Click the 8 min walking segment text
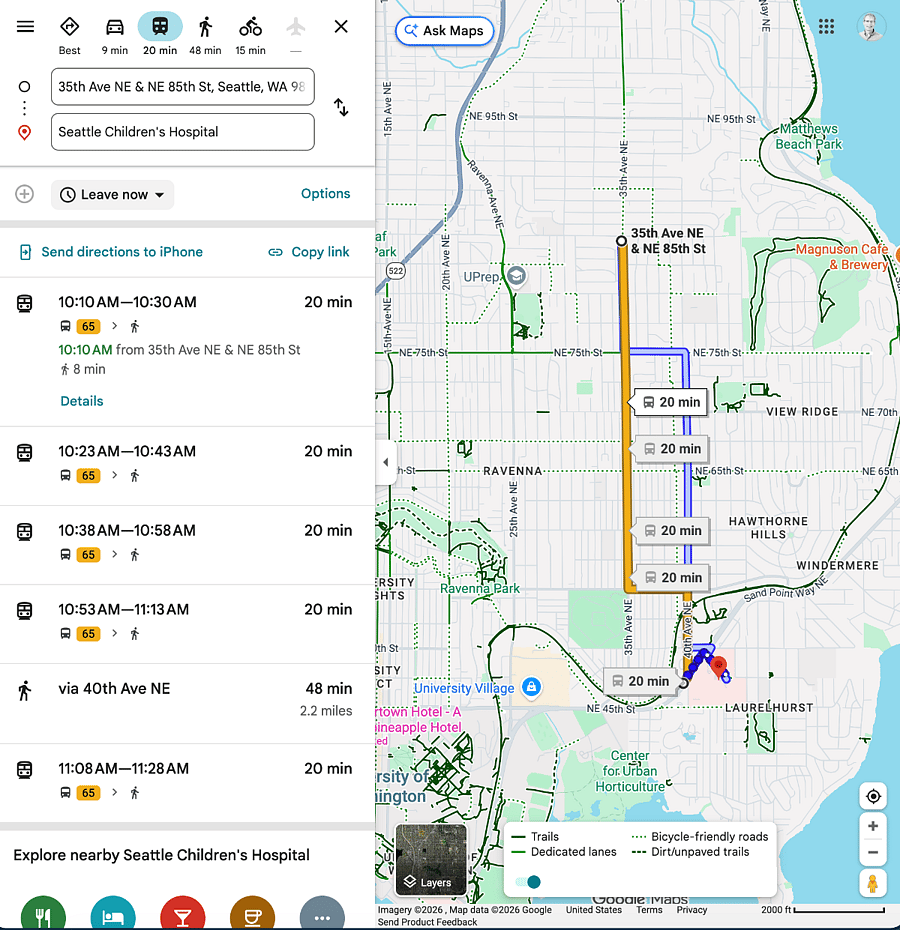Image resolution: width=900 pixels, height=930 pixels. coord(84,370)
